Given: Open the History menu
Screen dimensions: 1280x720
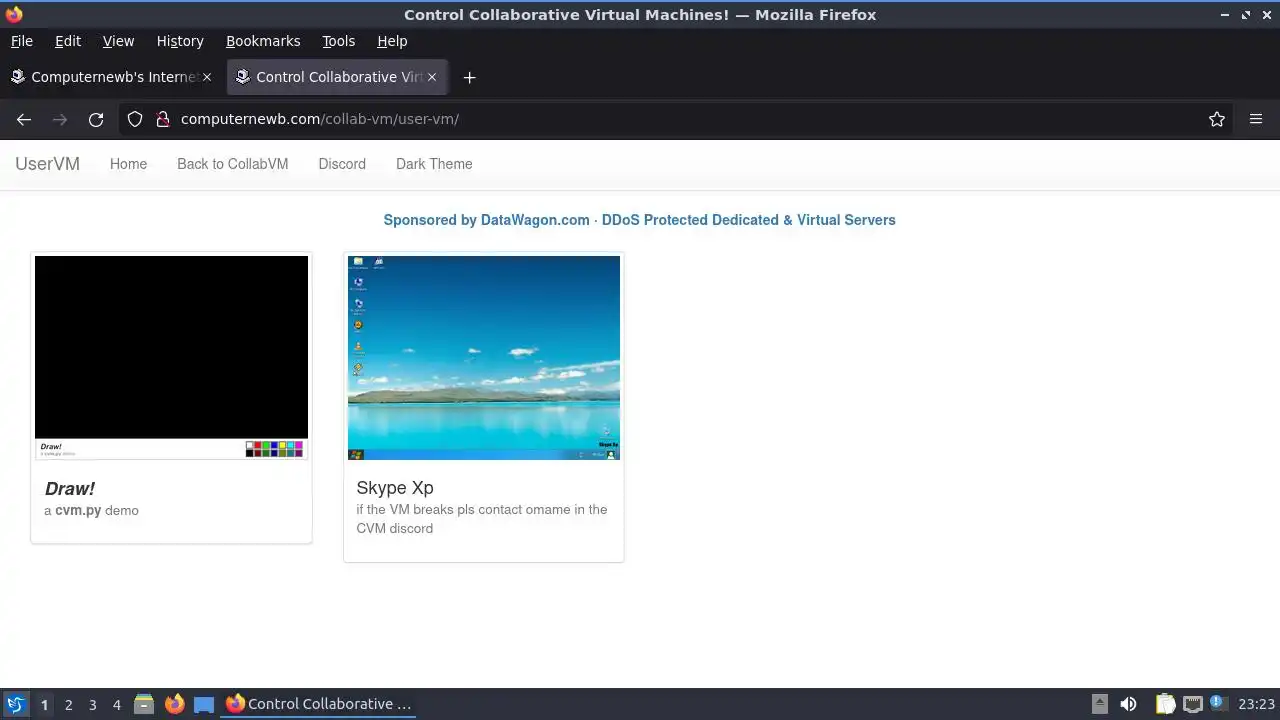Looking at the screenshot, I should [180, 41].
